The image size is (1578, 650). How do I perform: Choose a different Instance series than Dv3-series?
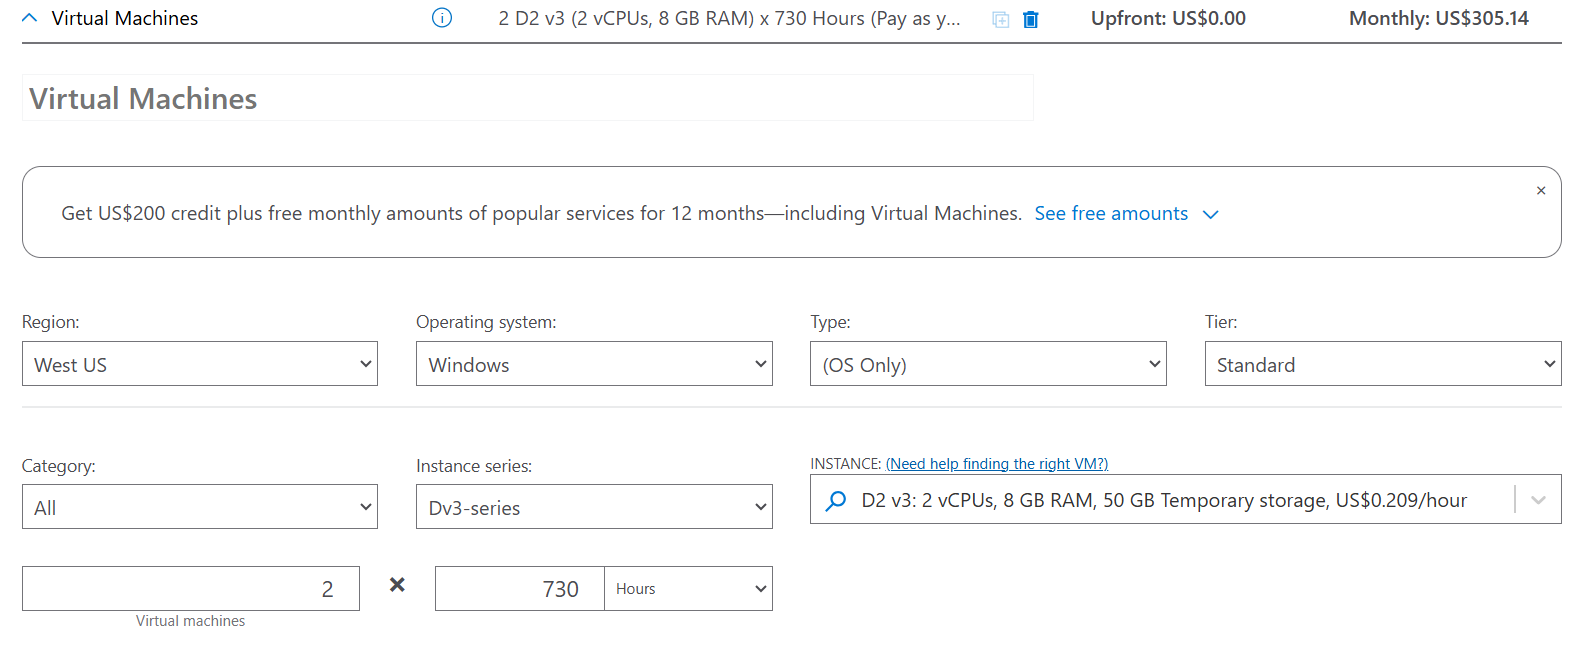tap(594, 507)
